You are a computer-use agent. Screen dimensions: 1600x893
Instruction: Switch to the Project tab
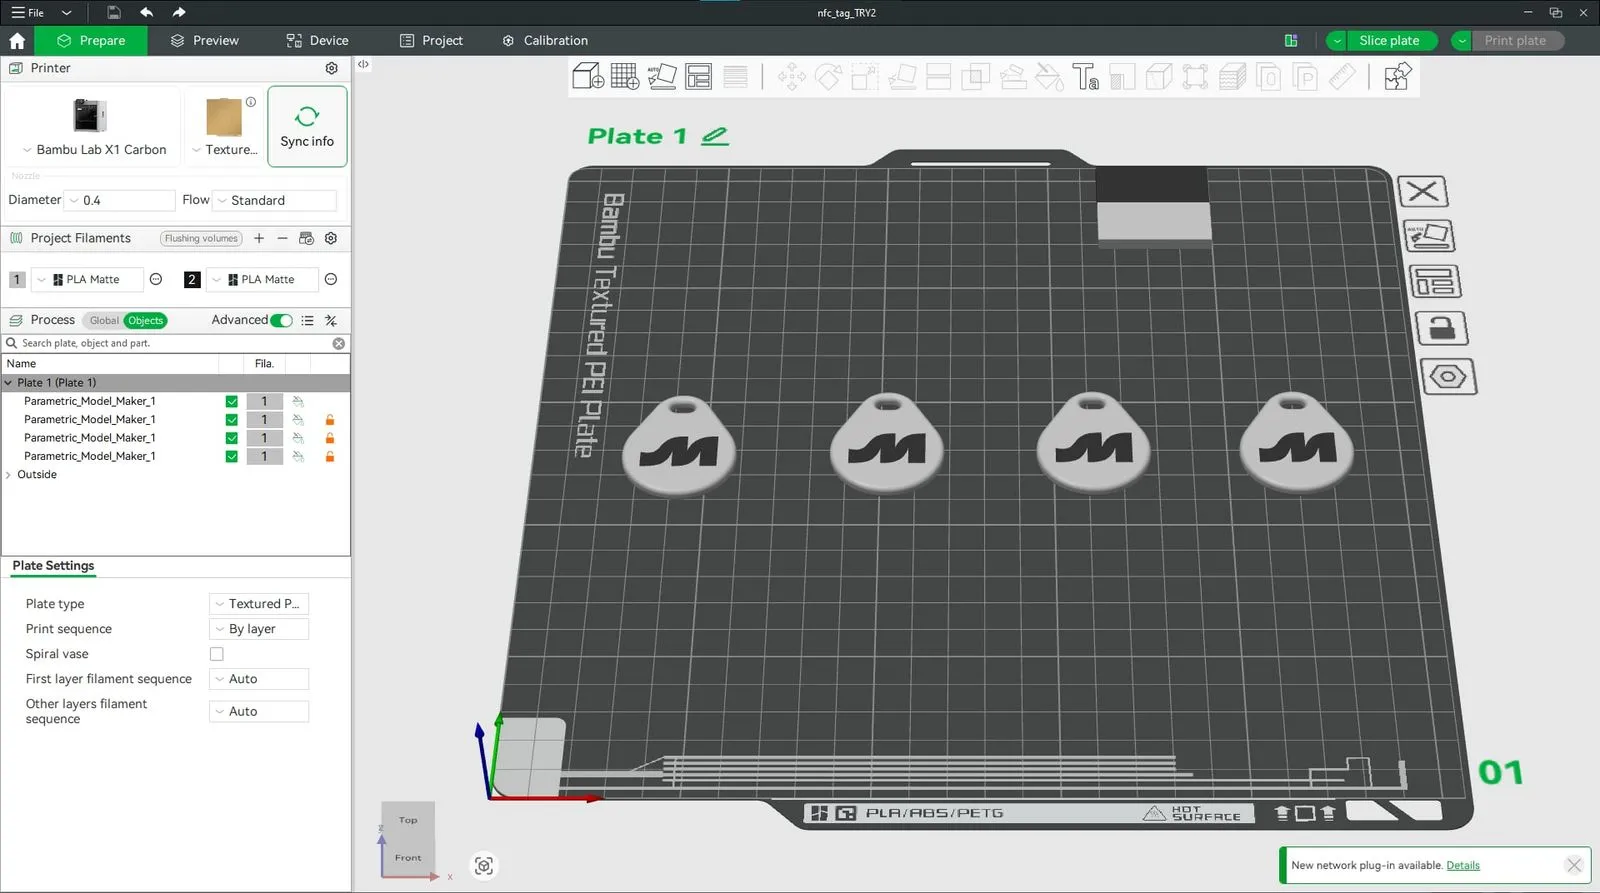pos(431,41)
